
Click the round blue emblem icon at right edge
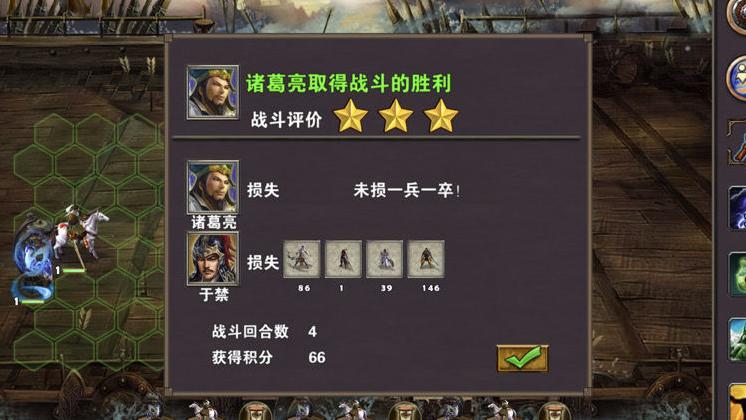coord(737,78)
